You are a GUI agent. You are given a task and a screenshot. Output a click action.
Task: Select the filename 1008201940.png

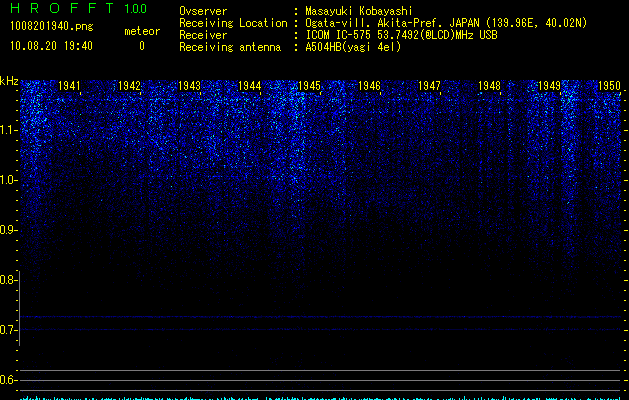click(52, 26)
